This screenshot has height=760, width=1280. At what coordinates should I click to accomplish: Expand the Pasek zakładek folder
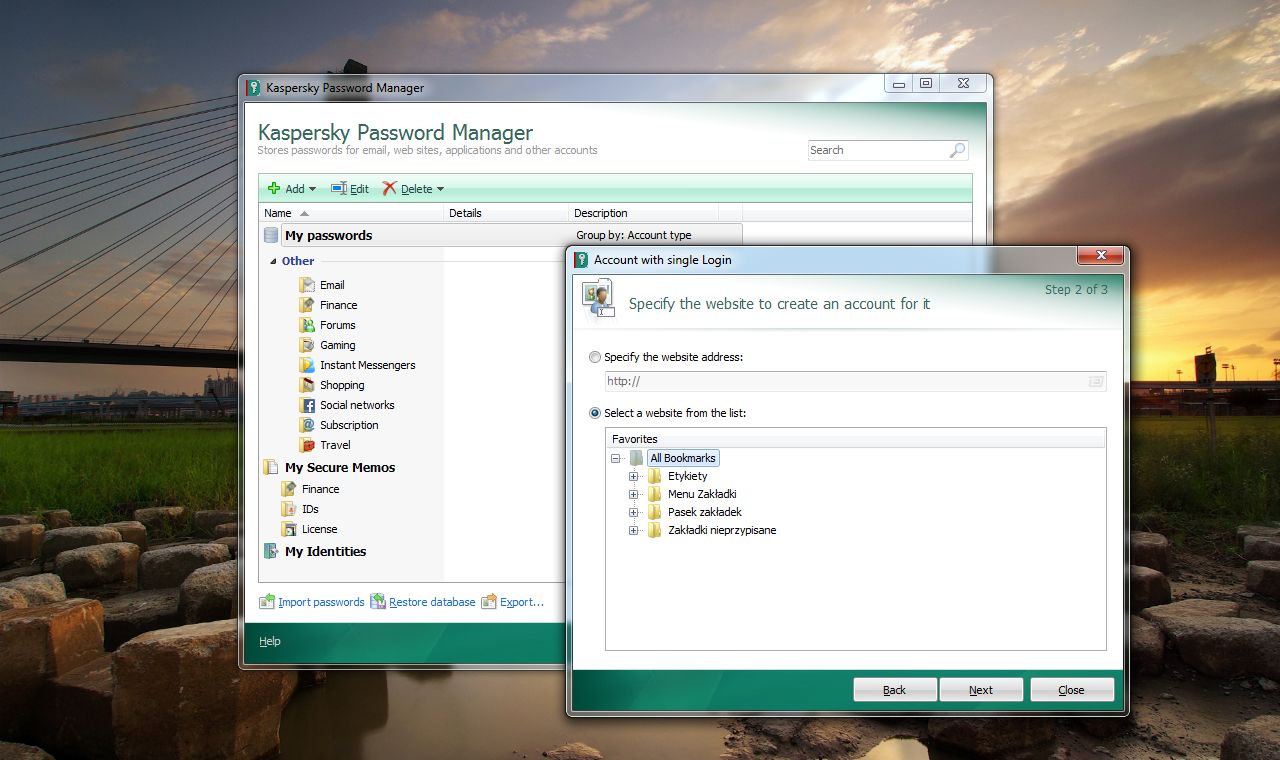633,512
